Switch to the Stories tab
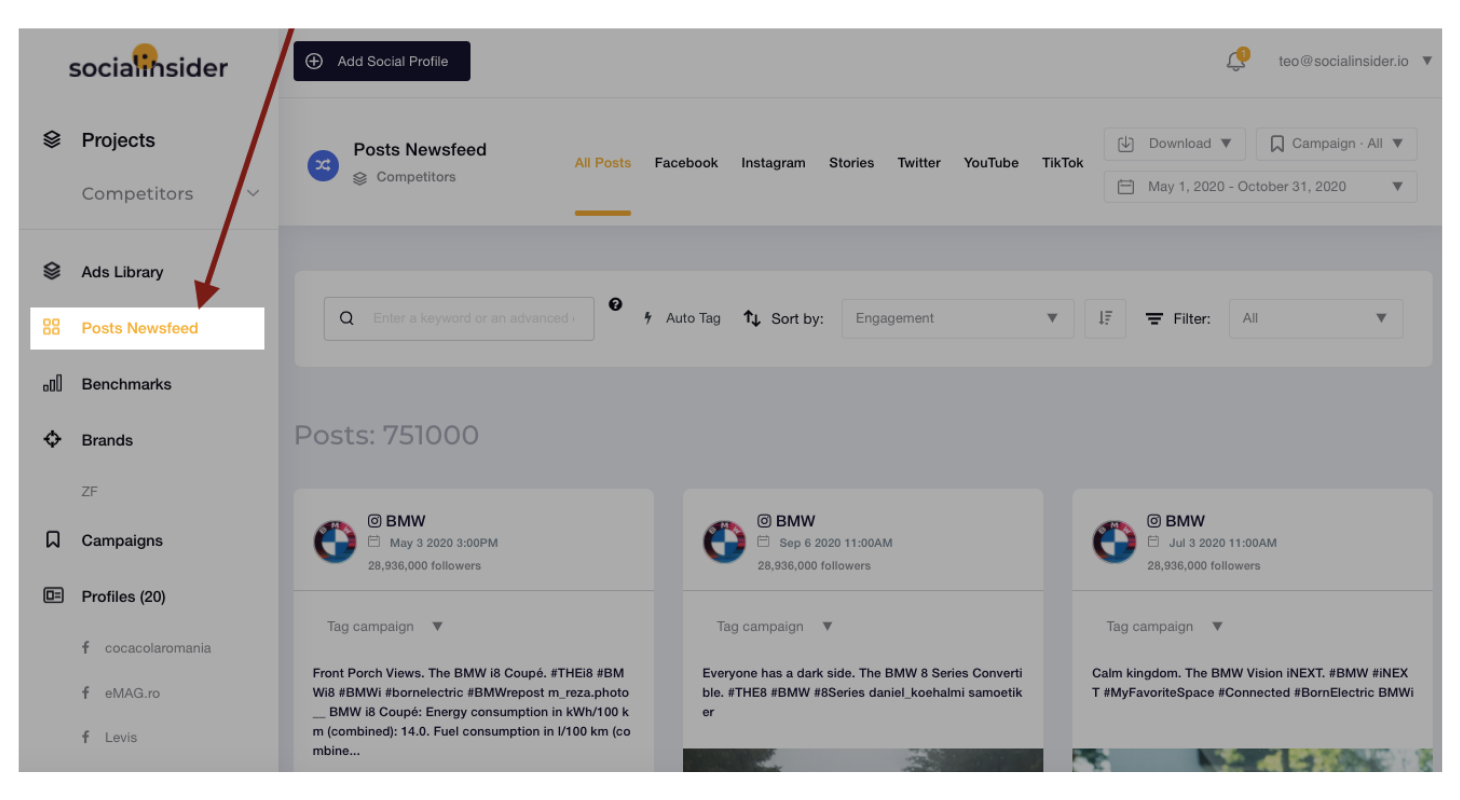The image size is (1460, 800). point(851,163)
